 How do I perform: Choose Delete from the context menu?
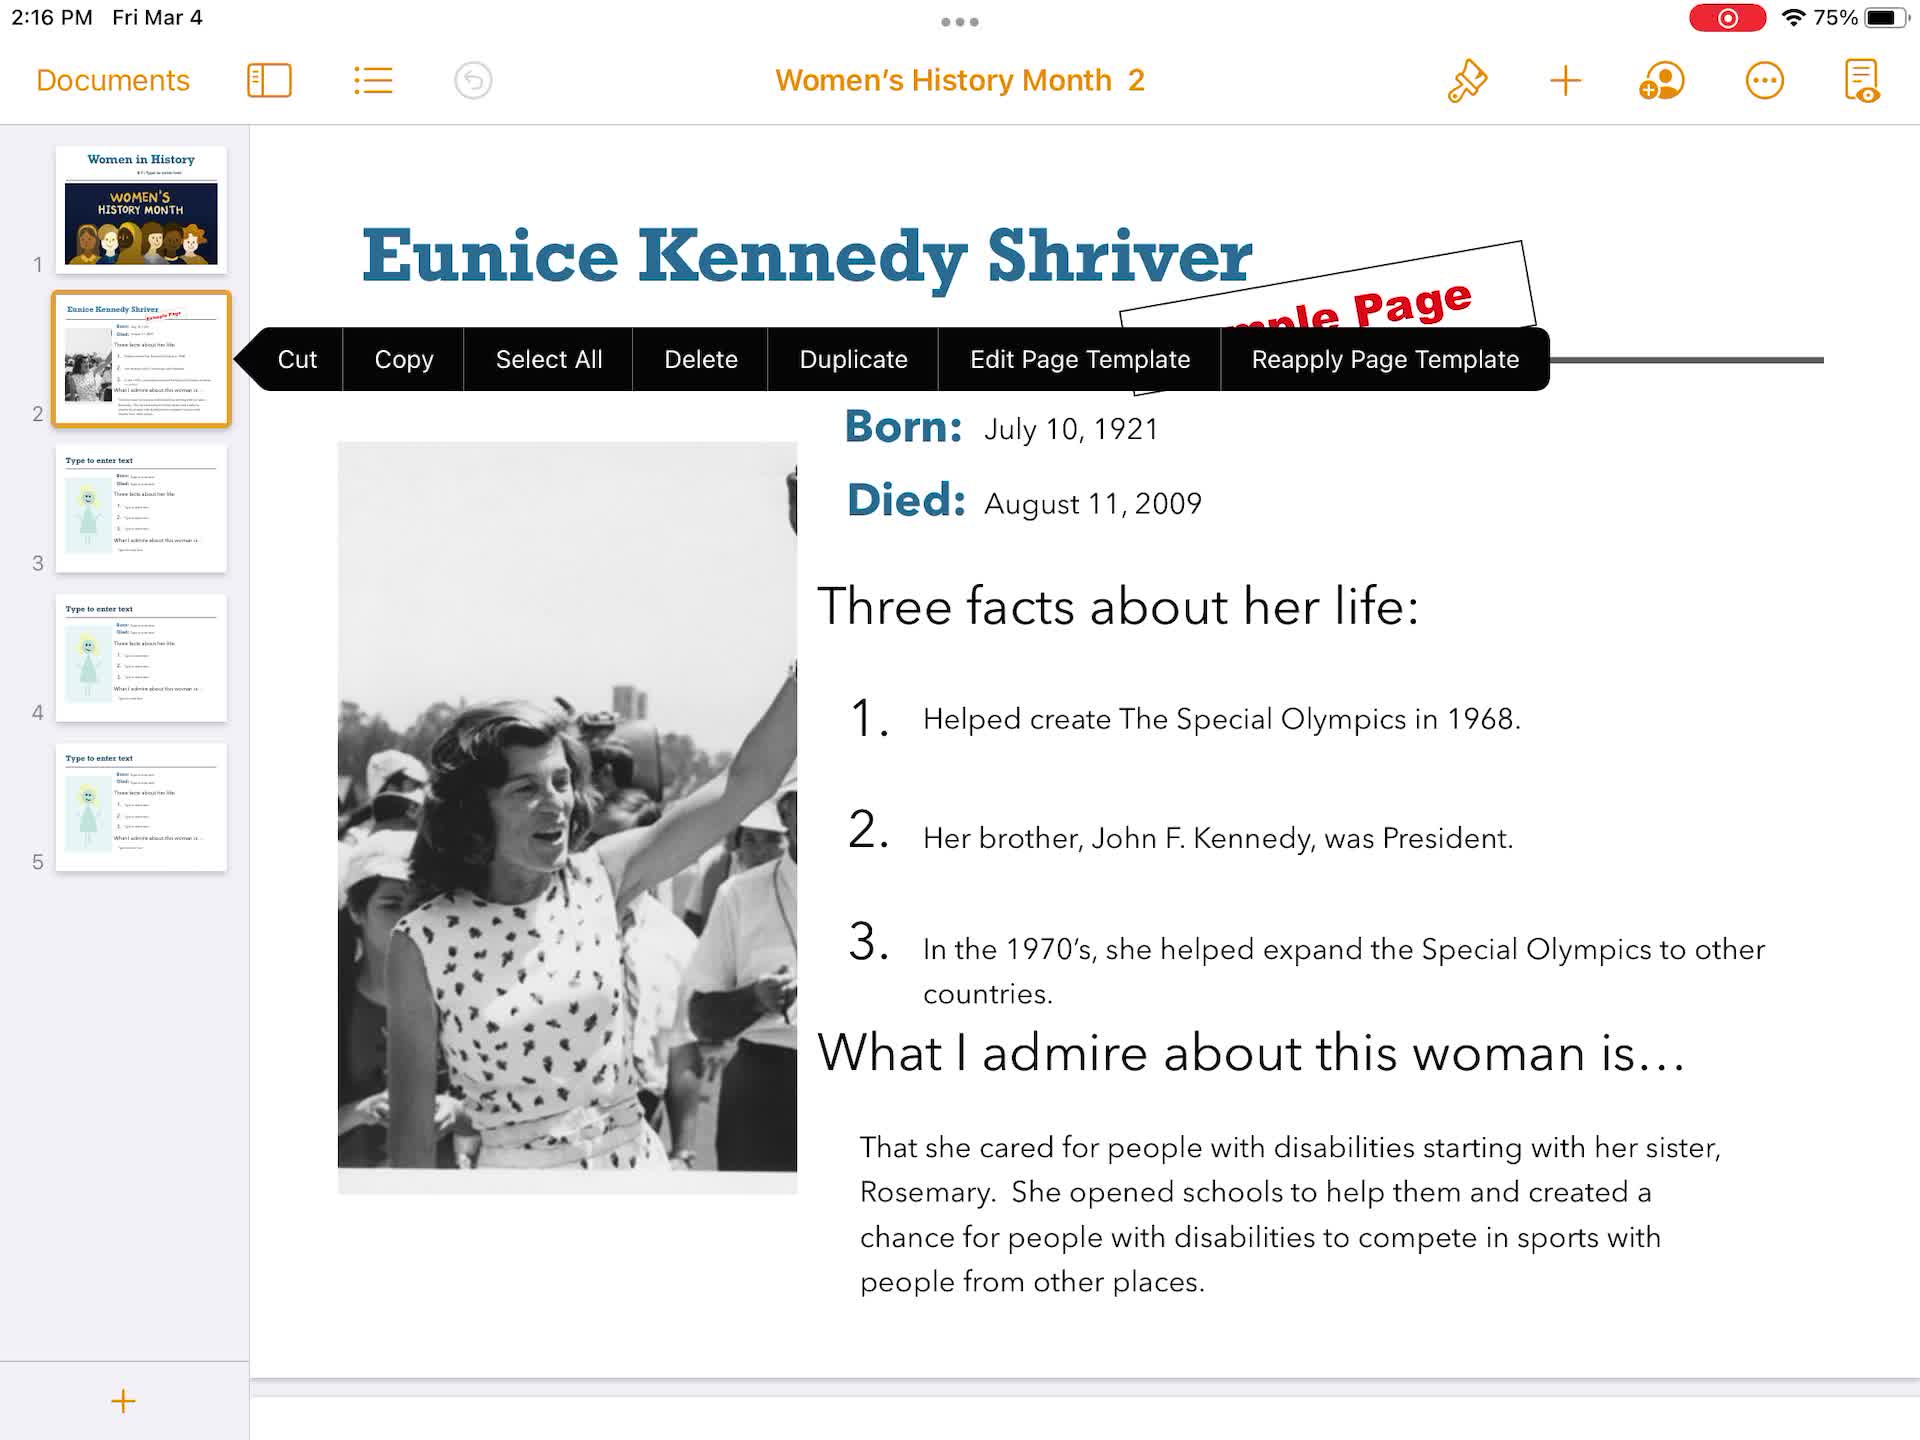[x=701, y=359]
